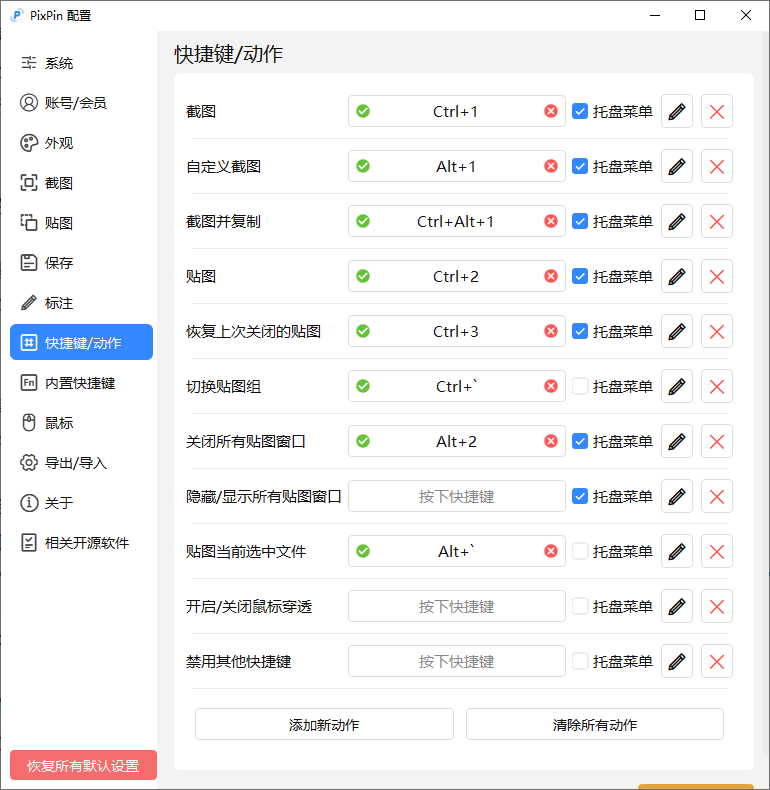The width and height of the screenshot is (770, 790).
Task: Delete the 截图 action with red X
Action: [x=717, y=111]
